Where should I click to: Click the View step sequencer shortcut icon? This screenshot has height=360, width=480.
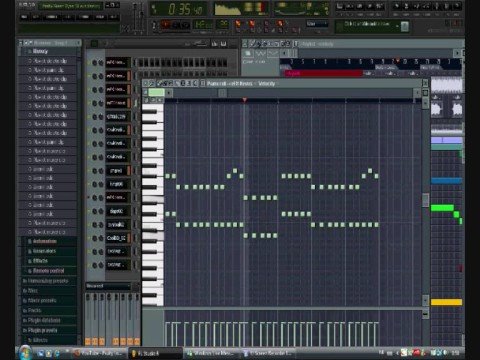coord(350,6)
